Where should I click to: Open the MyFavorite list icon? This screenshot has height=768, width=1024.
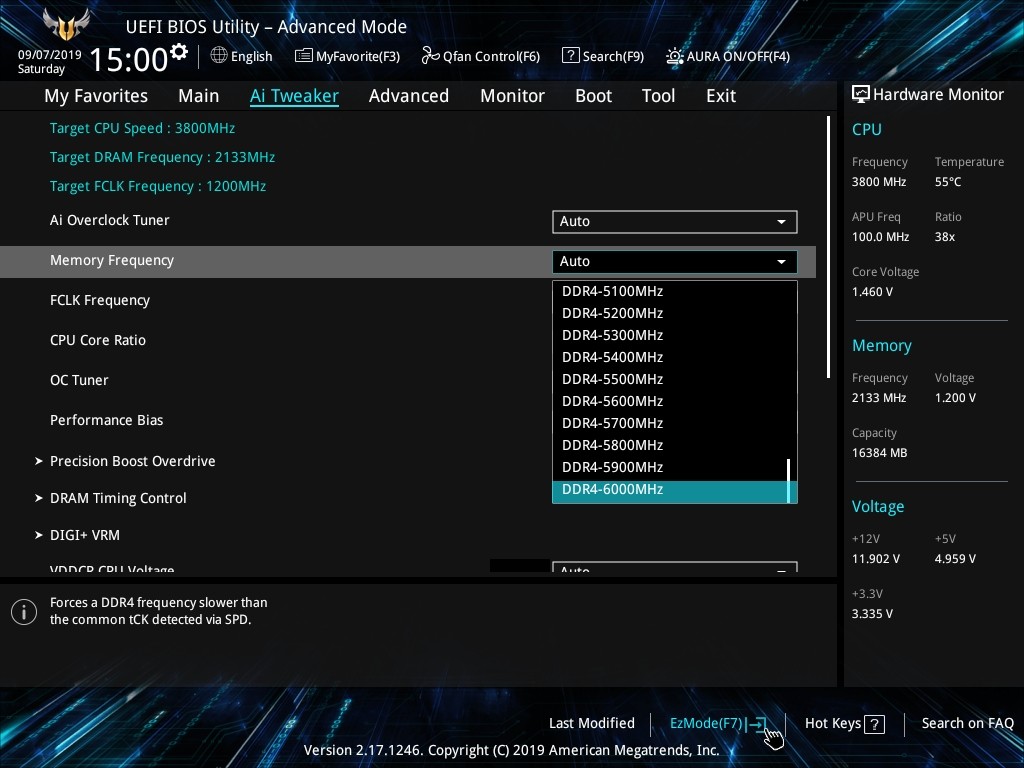[x=303, y=56]
